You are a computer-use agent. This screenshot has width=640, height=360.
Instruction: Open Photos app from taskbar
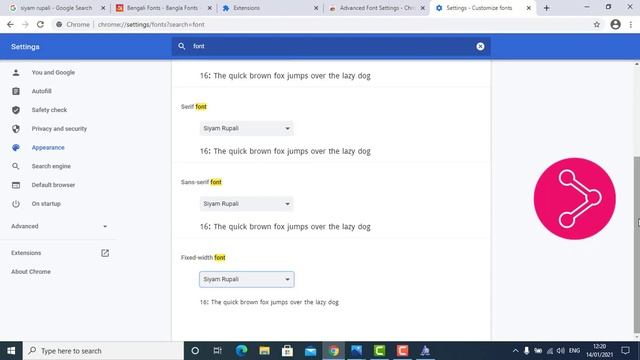356,351
